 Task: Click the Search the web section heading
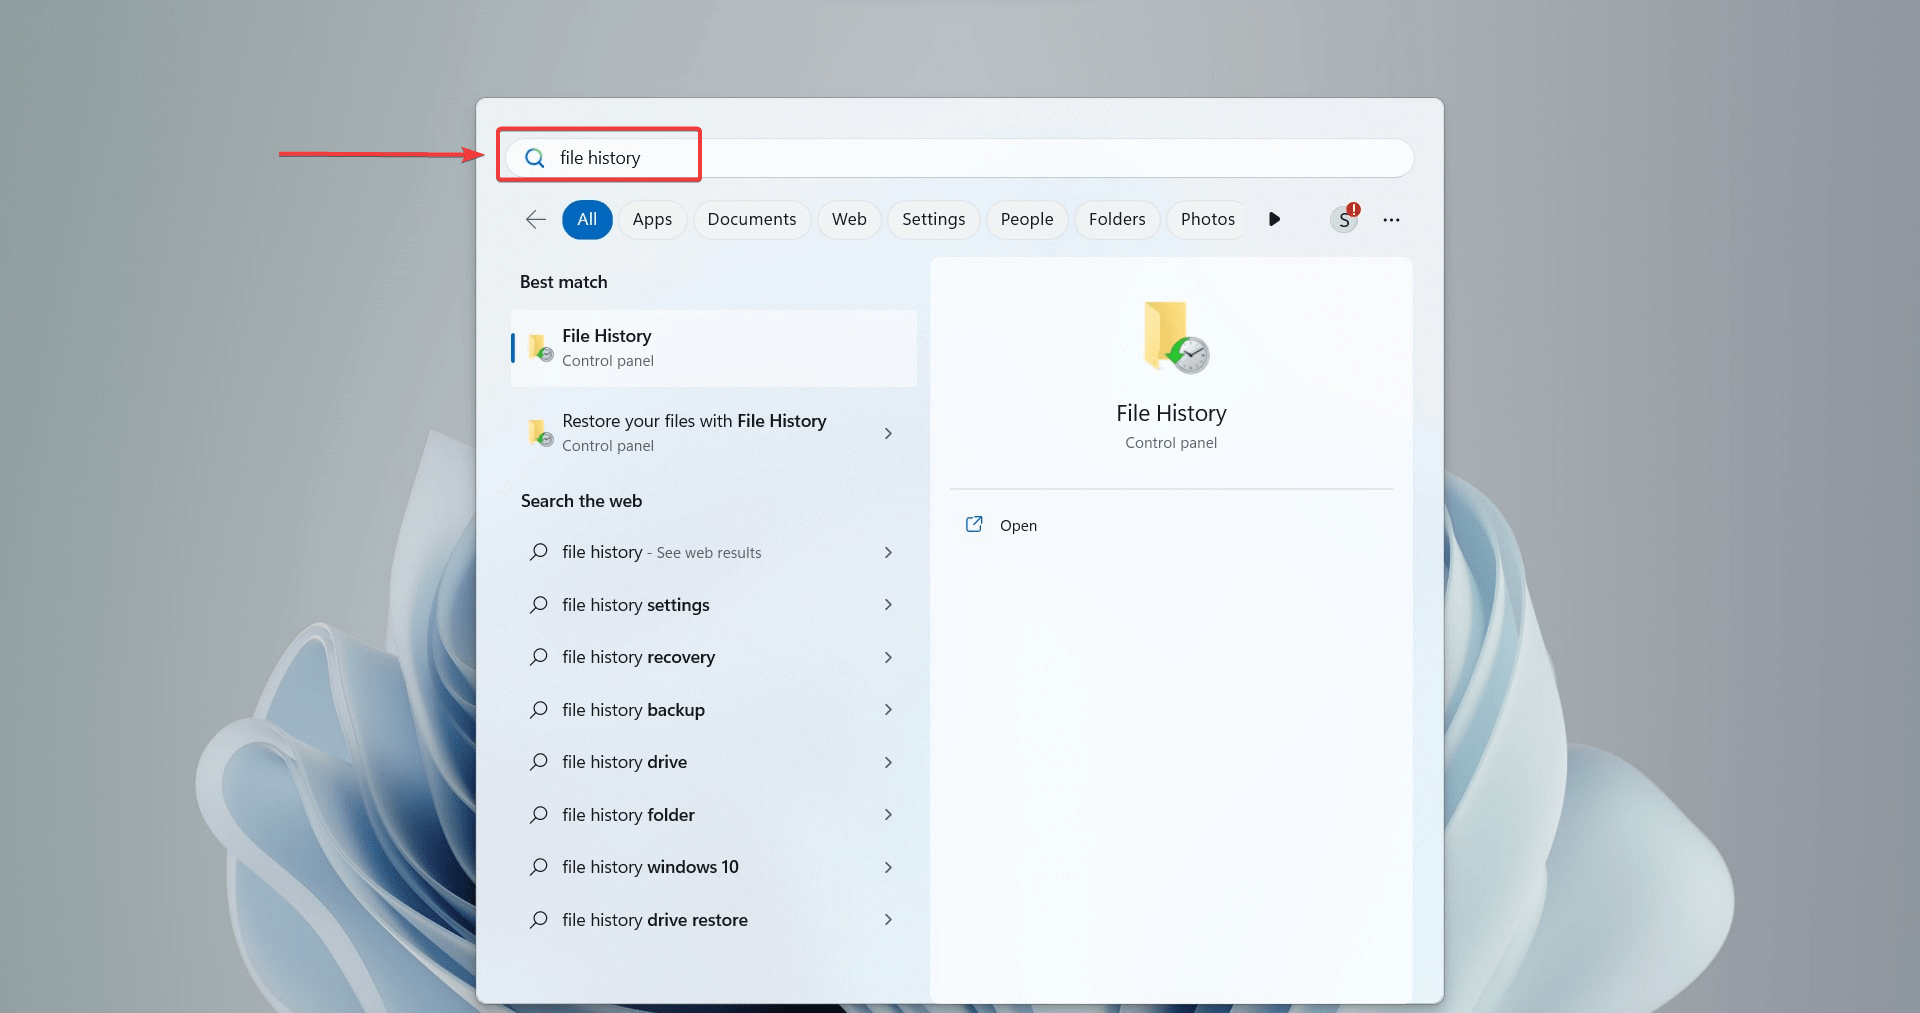coord(581,501)
